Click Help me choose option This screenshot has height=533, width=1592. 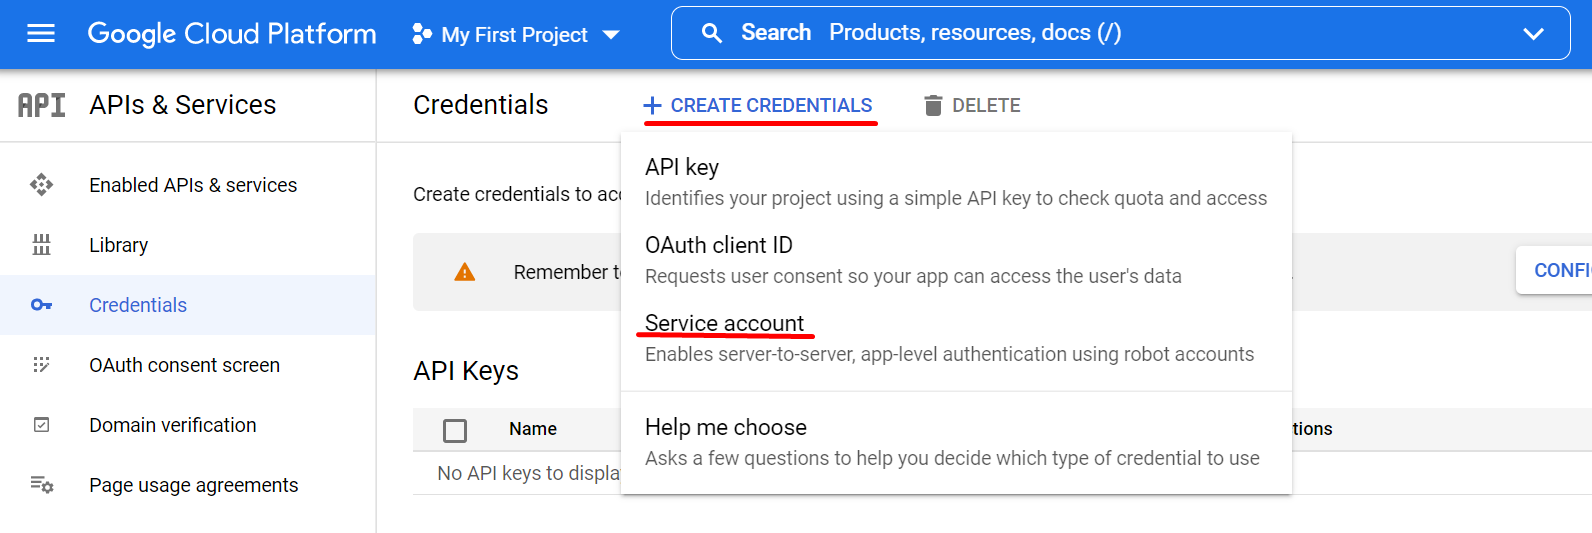pos(725,427)
